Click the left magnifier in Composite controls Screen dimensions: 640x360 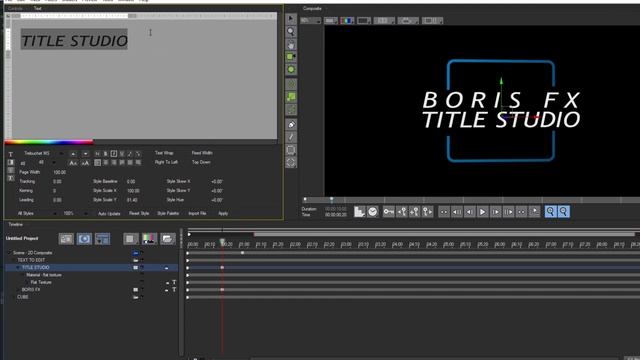pyautogui.click(x=550, y=211)
